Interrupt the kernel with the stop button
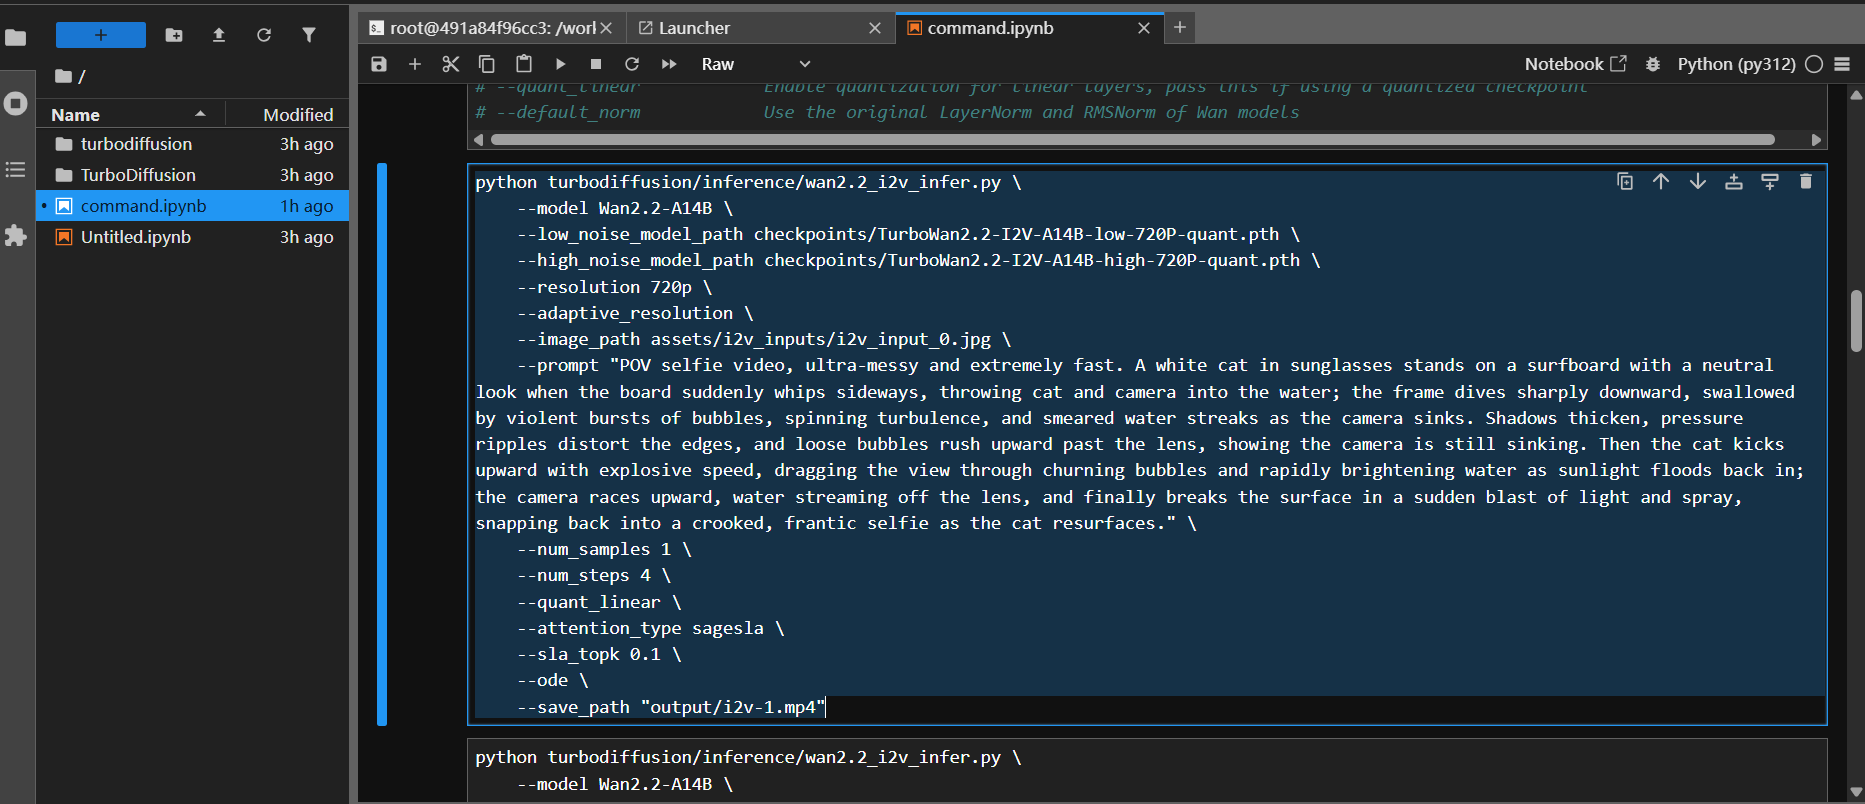 click(596, 64)
